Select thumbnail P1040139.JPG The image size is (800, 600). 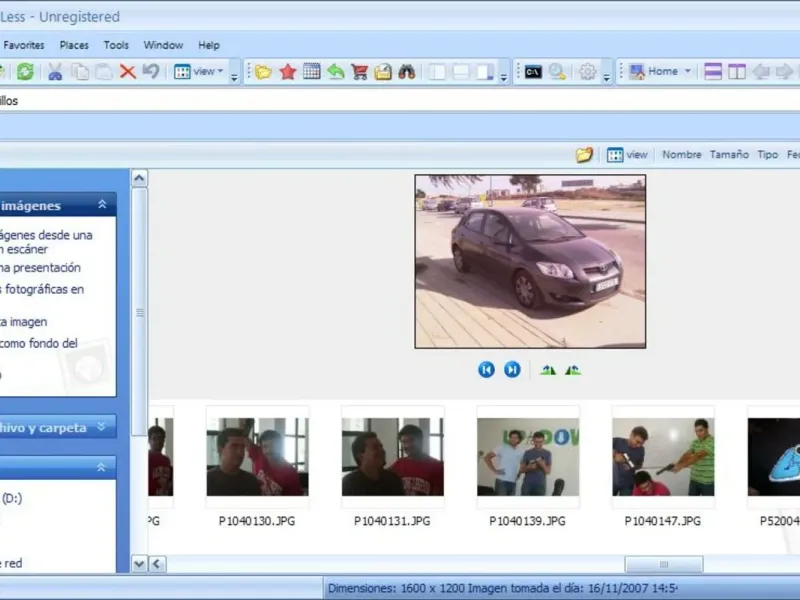528,457
